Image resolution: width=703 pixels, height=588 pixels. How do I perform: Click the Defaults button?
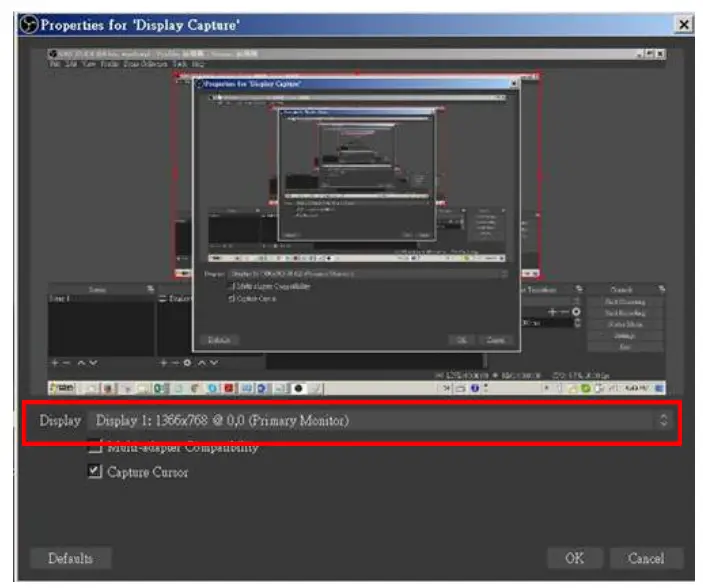coord(71,558)
